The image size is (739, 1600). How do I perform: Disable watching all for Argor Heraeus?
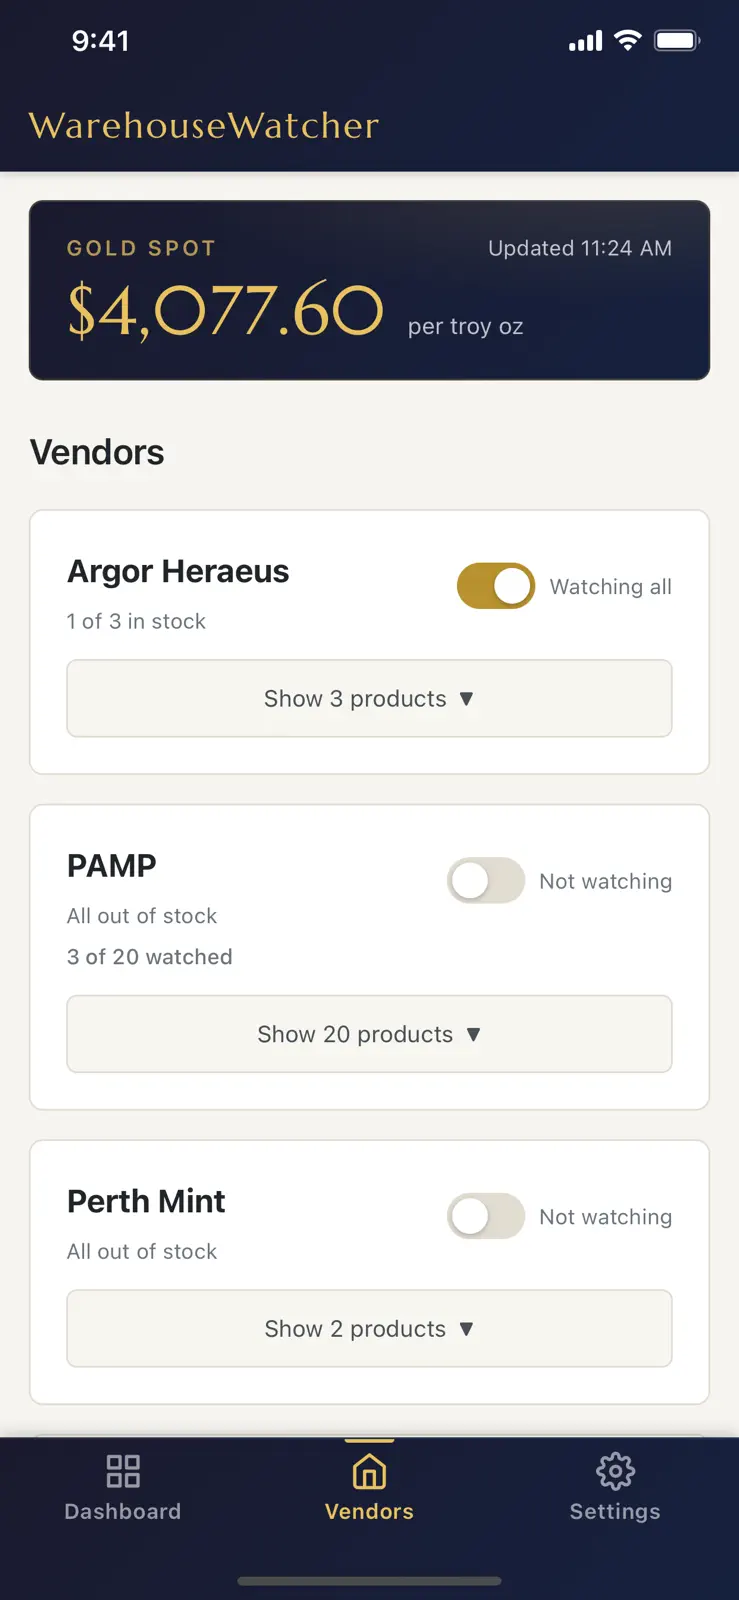coord(496,586)
